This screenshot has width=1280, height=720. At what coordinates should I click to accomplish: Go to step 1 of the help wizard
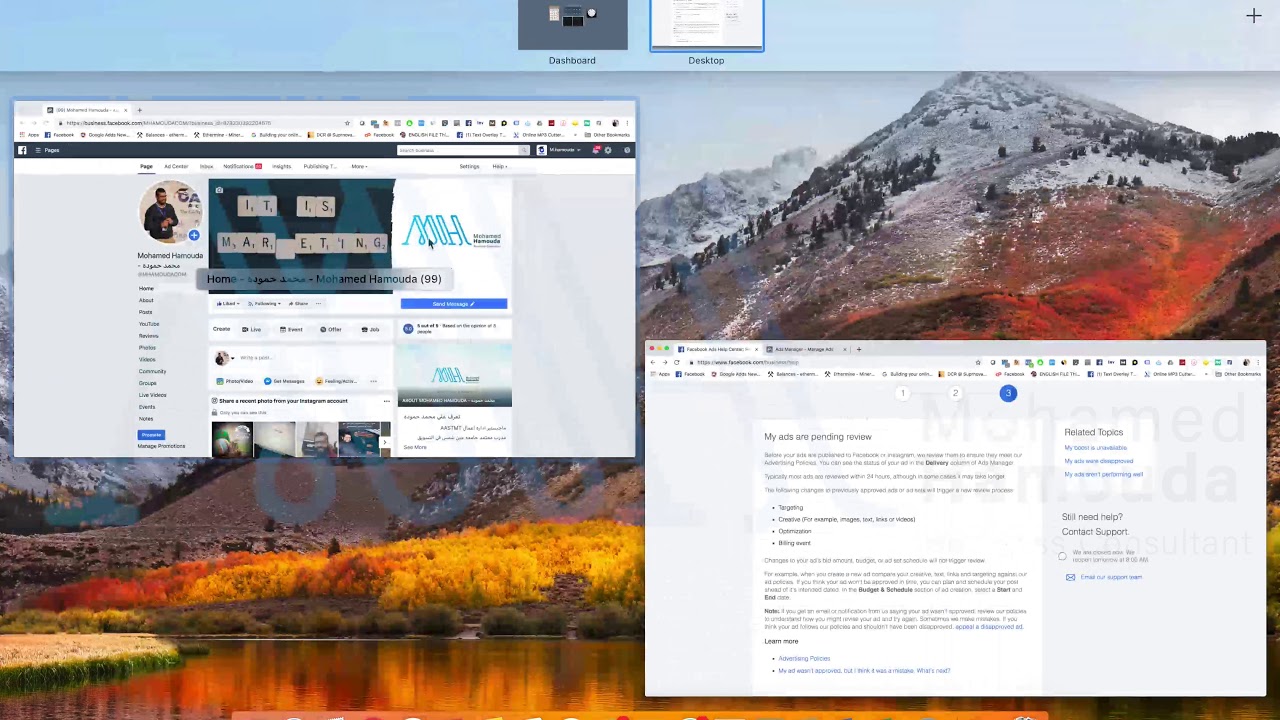coord(902,393)
